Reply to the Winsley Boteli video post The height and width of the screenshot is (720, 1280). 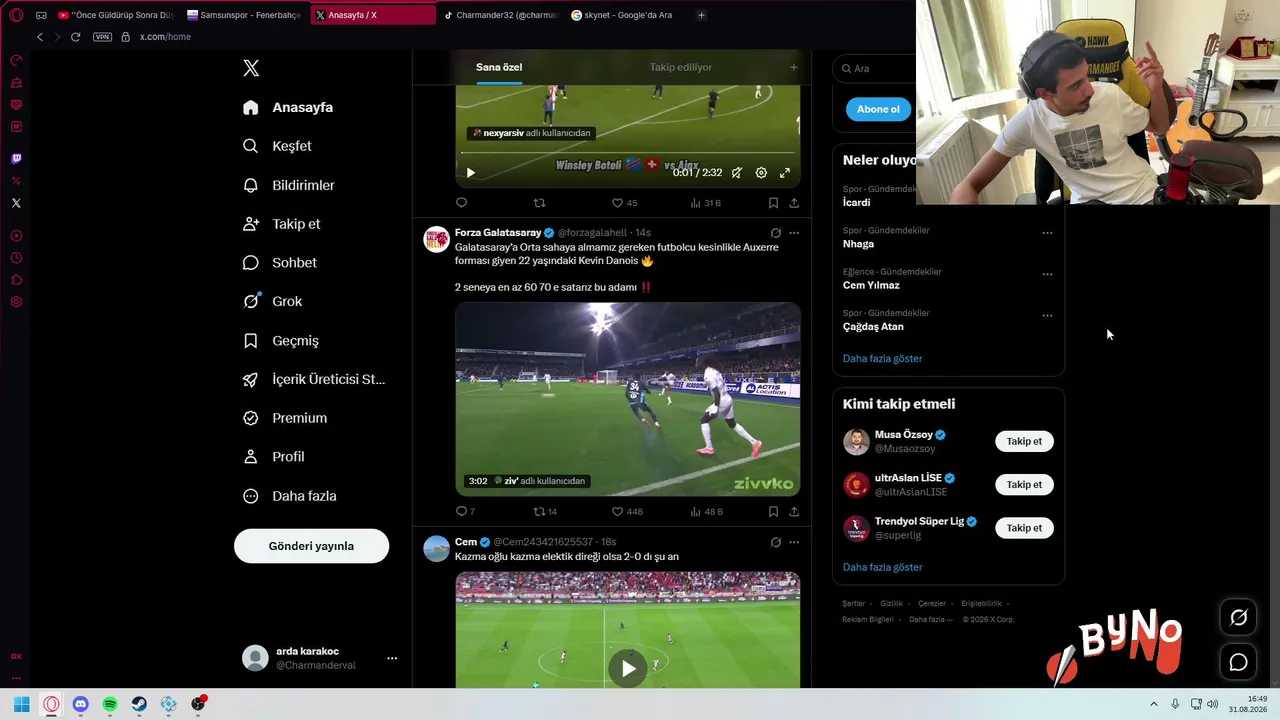[461, 203]
